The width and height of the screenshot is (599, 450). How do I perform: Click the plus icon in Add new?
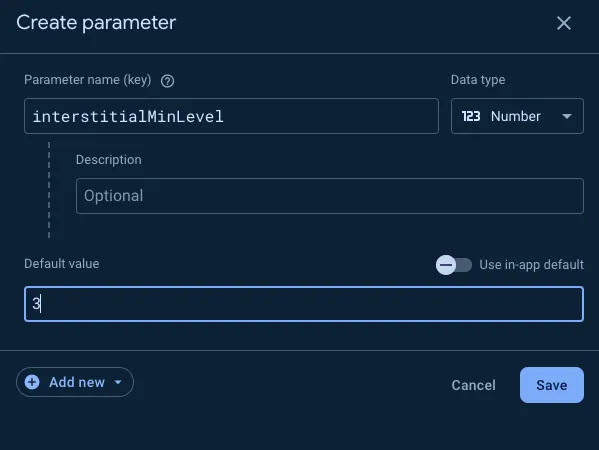point(32,382)
